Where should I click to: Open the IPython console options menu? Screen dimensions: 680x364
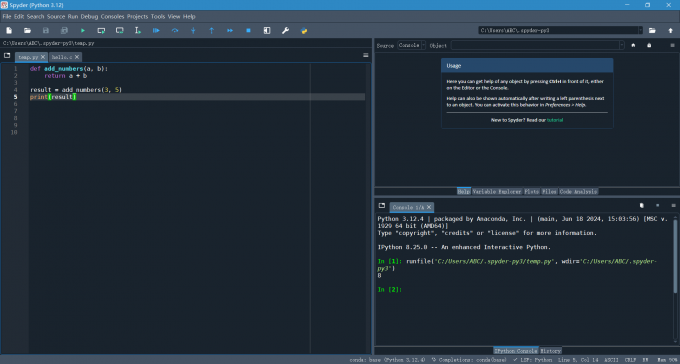click(673, 206)
